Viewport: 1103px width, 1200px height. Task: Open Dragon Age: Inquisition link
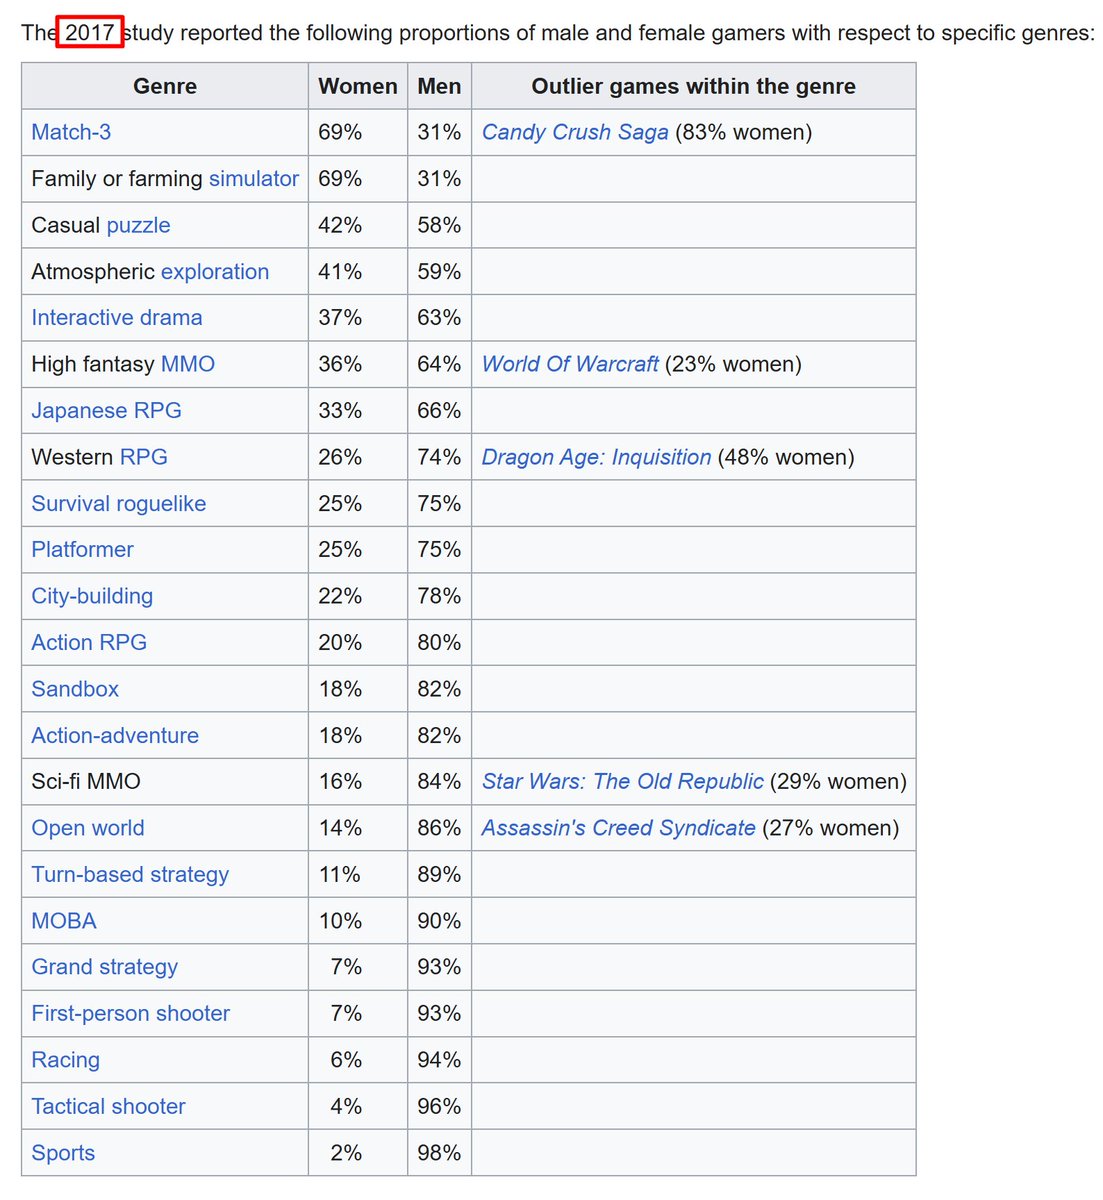coord(597,457)
